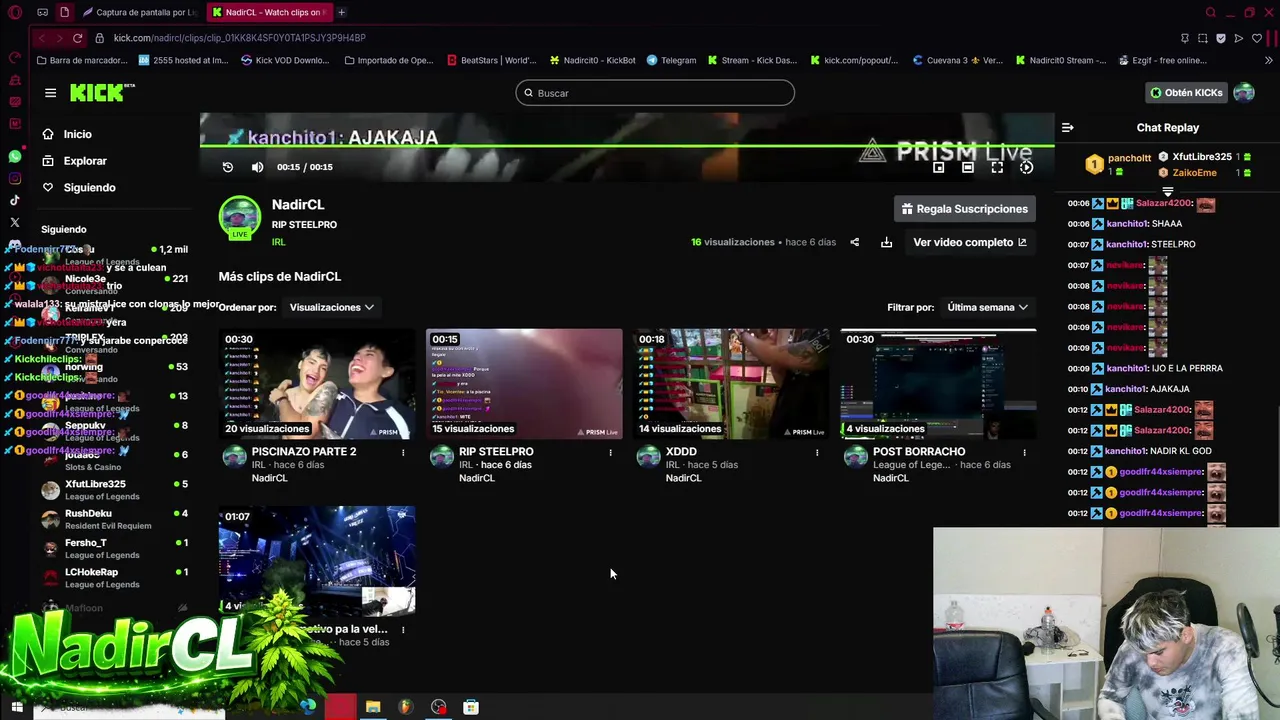The height and width of the screenshot is (720, 1280).
Task: Click the green clip progress bar
Action: coord(627,146)
